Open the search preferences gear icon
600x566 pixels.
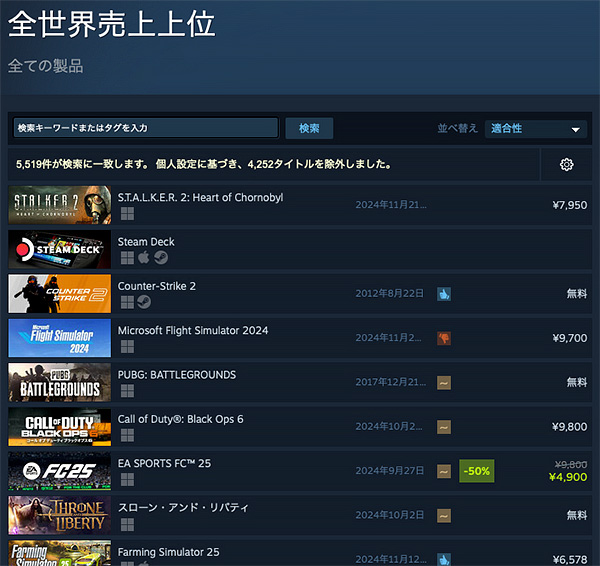[566, 165]
